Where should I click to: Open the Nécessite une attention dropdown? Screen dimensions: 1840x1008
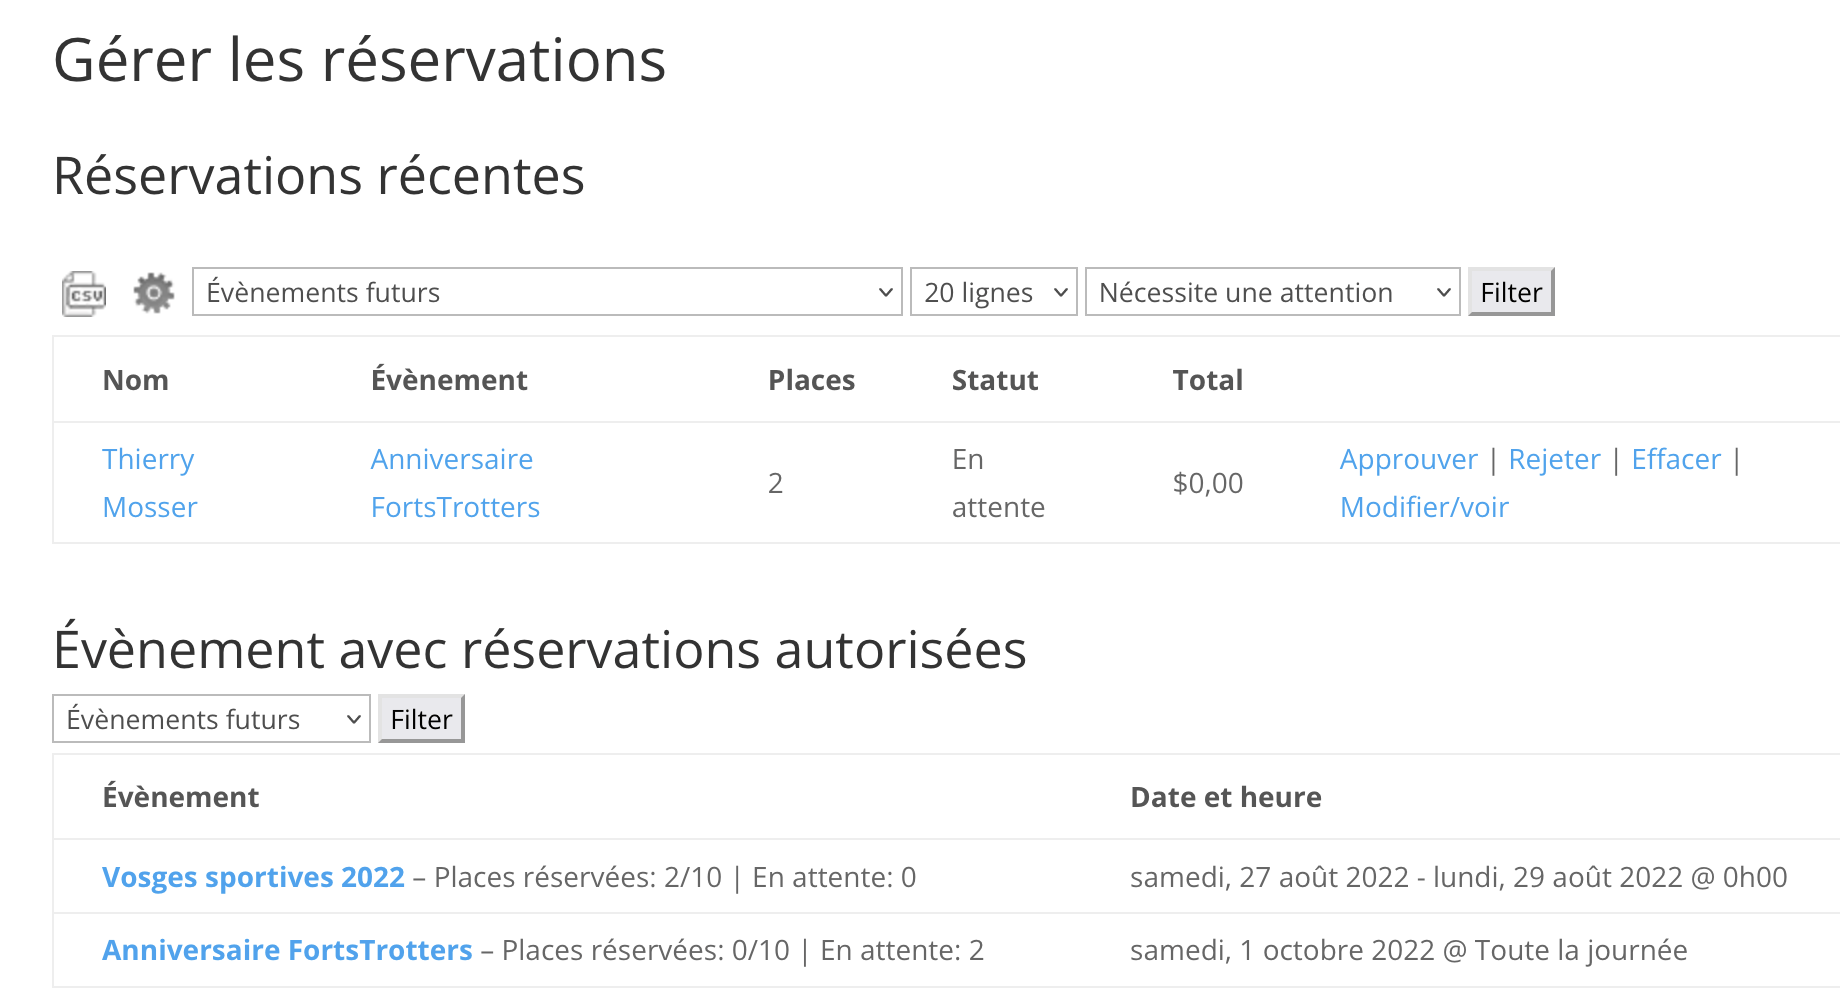[x=1272, y=292]
